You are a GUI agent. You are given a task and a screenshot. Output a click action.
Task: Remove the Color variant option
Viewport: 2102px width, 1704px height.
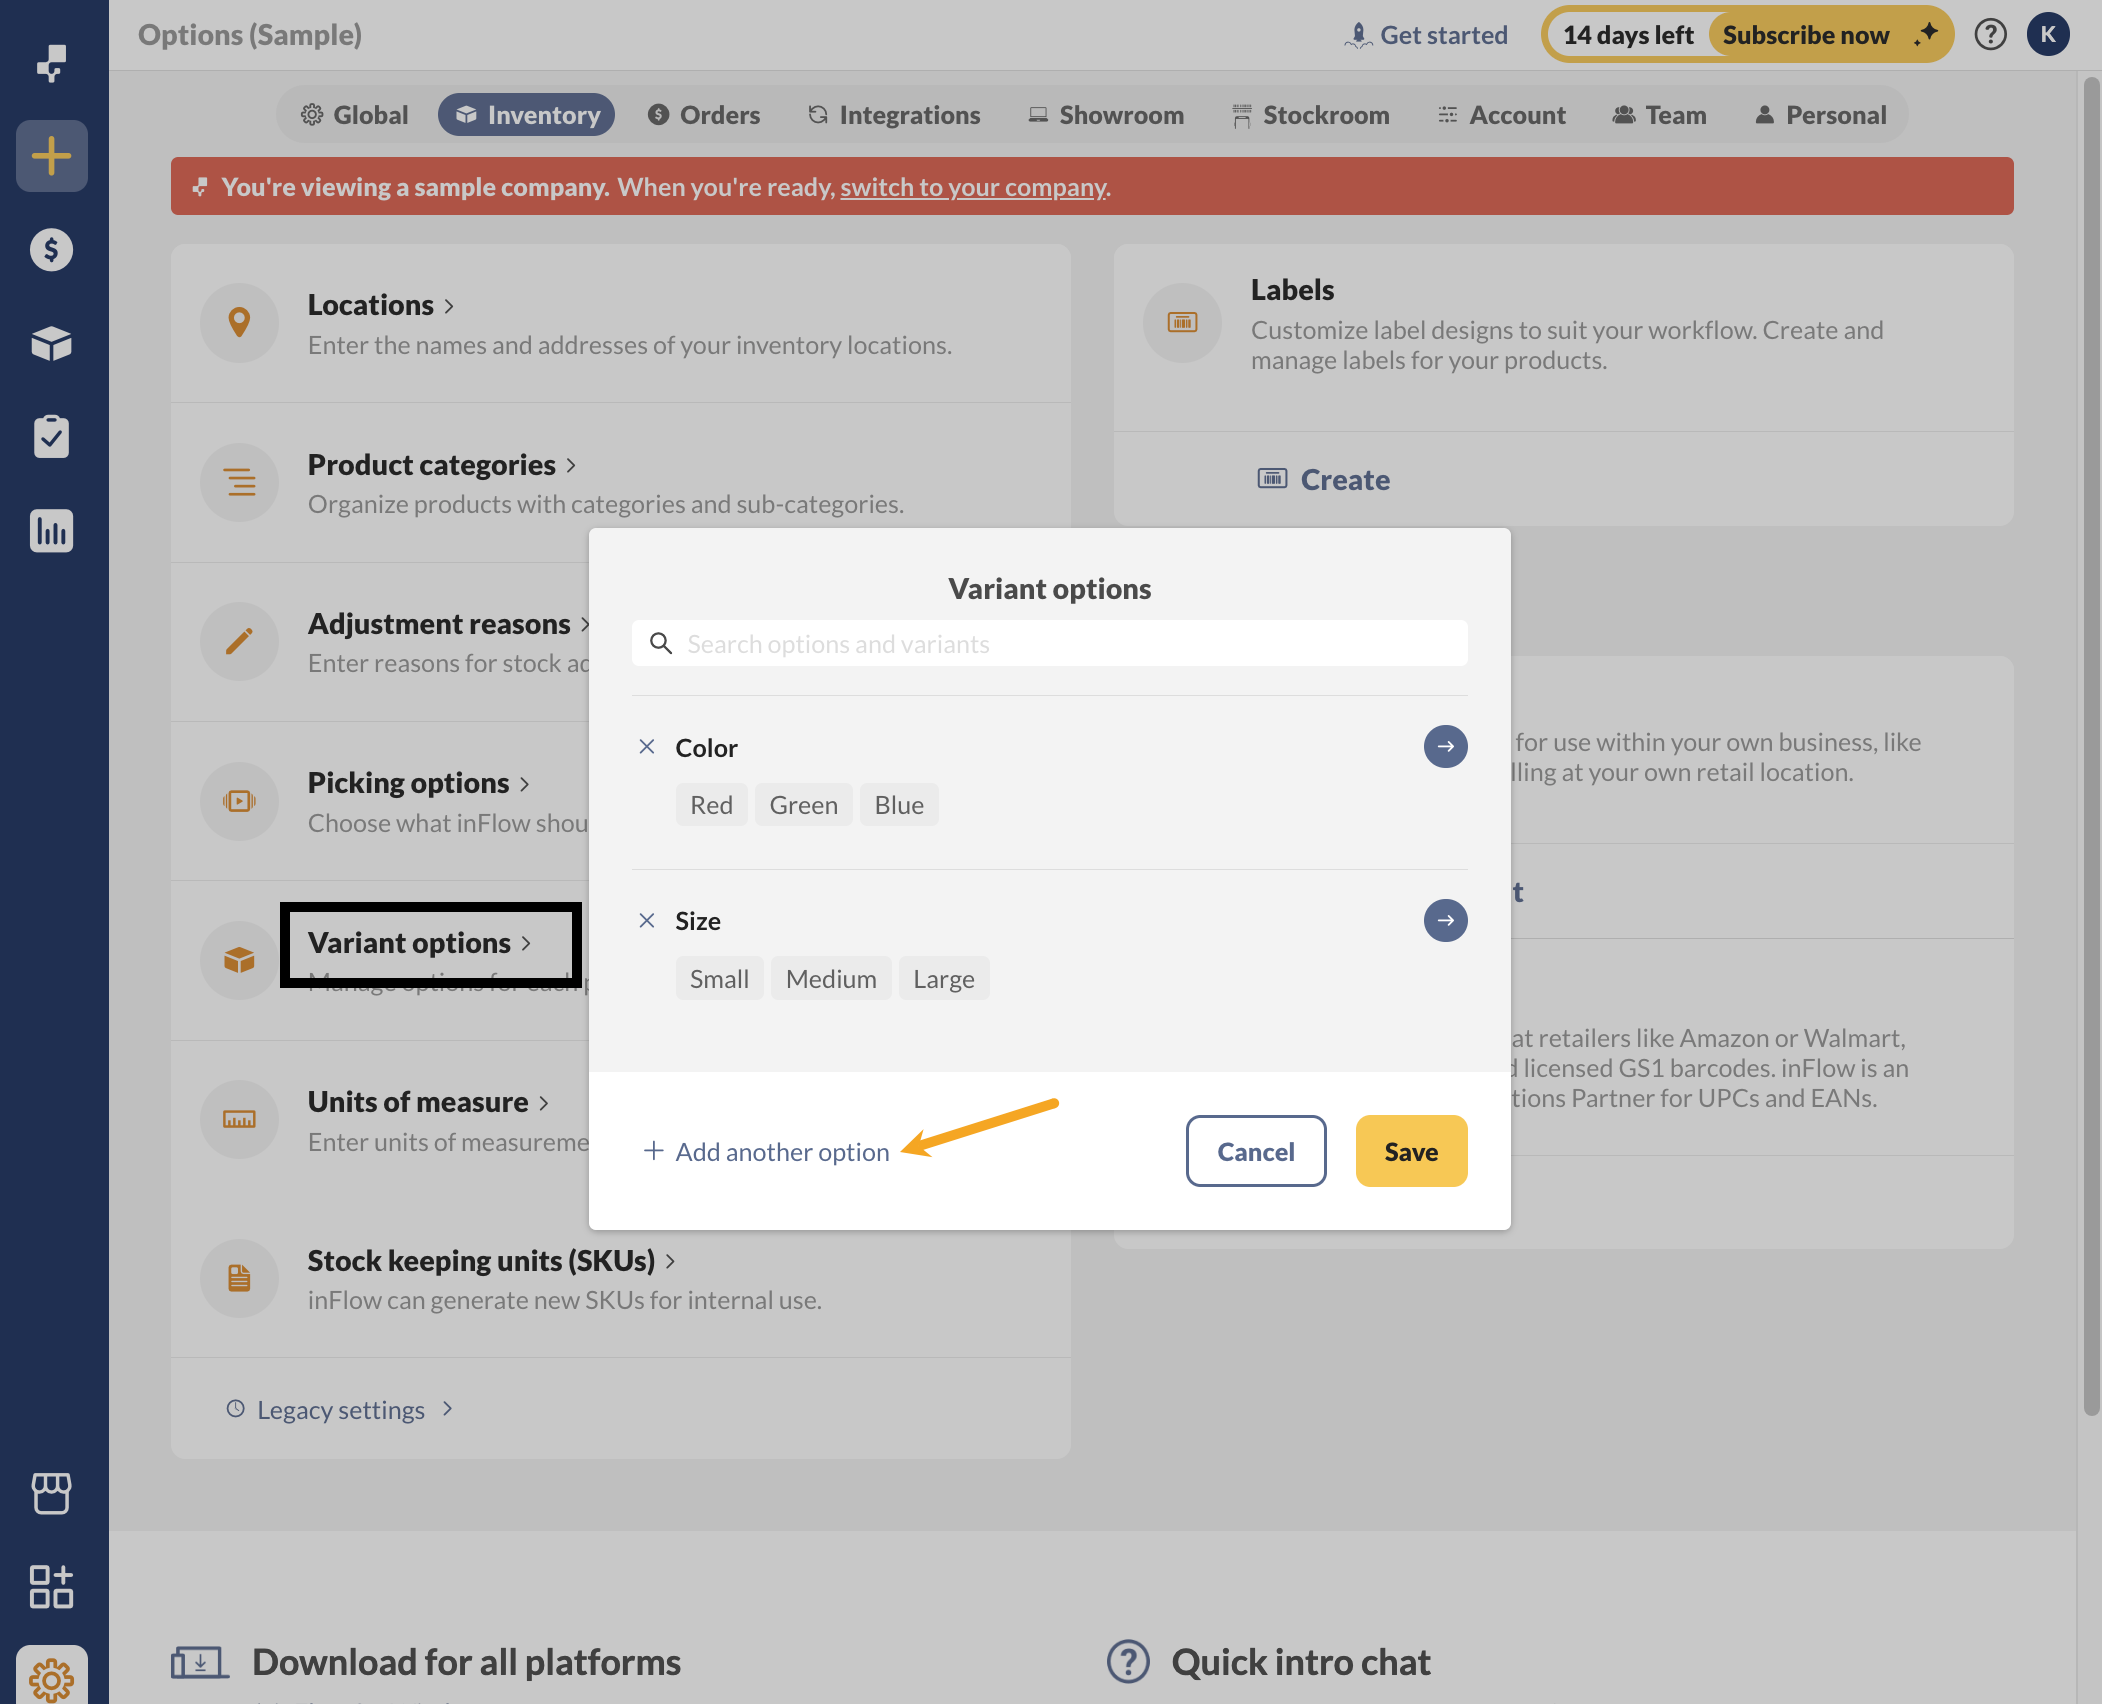point(647,746)
